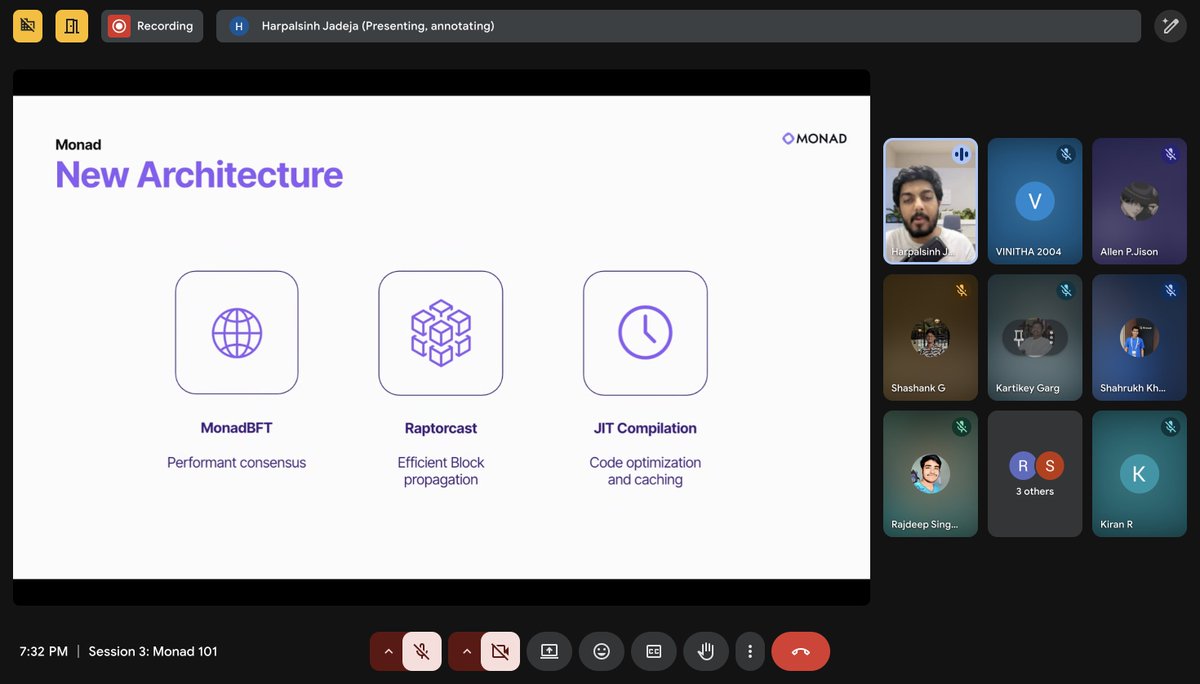
Task: Click the "Code optimization and caching" text
Action: pyautogui.click(x=645, y=471)
